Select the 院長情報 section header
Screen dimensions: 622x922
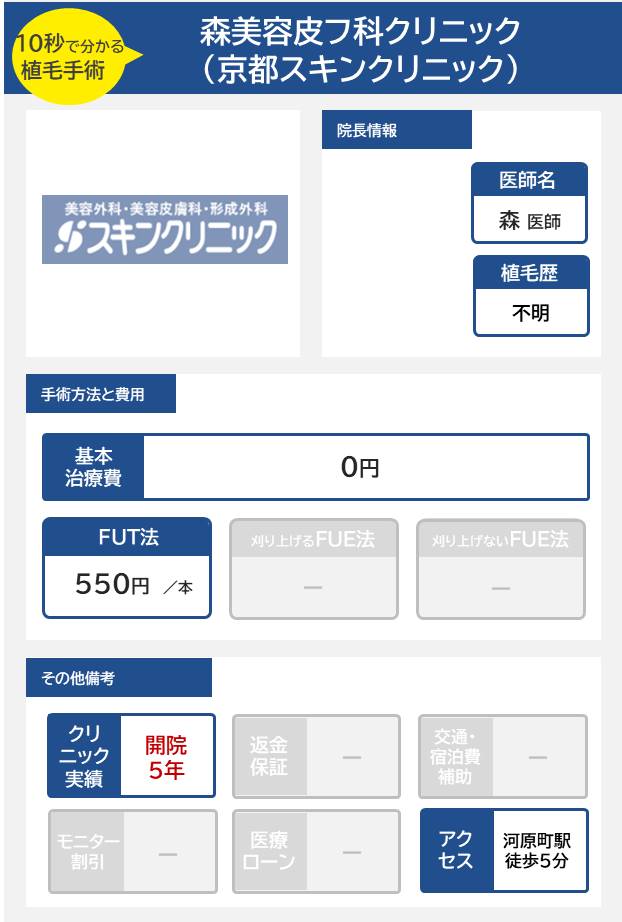(396, 130)
